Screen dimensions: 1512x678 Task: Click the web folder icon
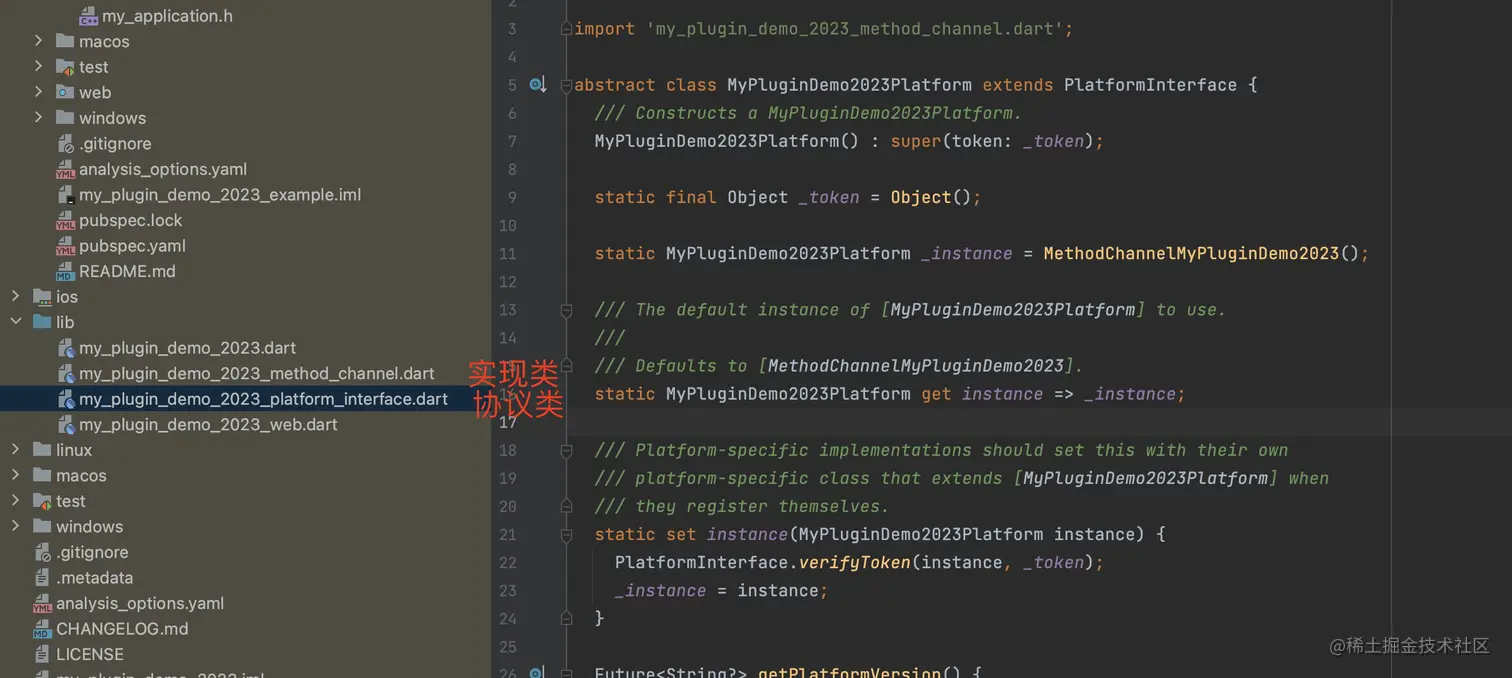click(65, 92)
